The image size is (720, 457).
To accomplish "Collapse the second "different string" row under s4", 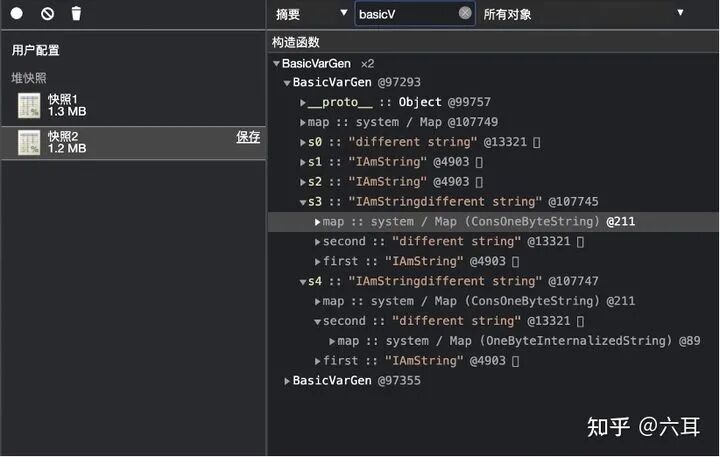I will click(317, 322).
